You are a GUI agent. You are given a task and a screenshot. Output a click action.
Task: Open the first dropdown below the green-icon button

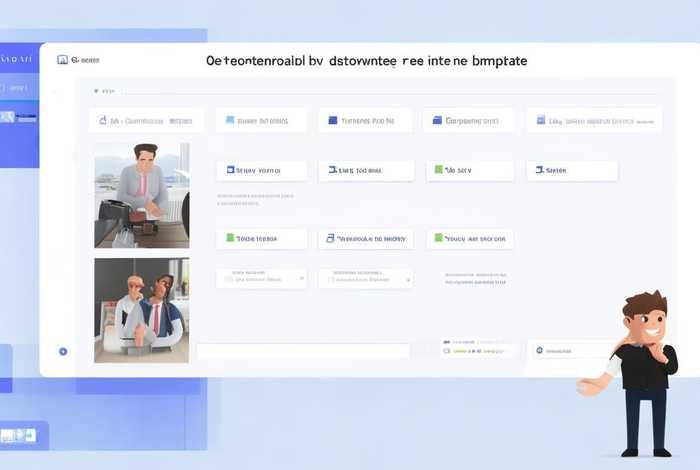pos(261,278)
